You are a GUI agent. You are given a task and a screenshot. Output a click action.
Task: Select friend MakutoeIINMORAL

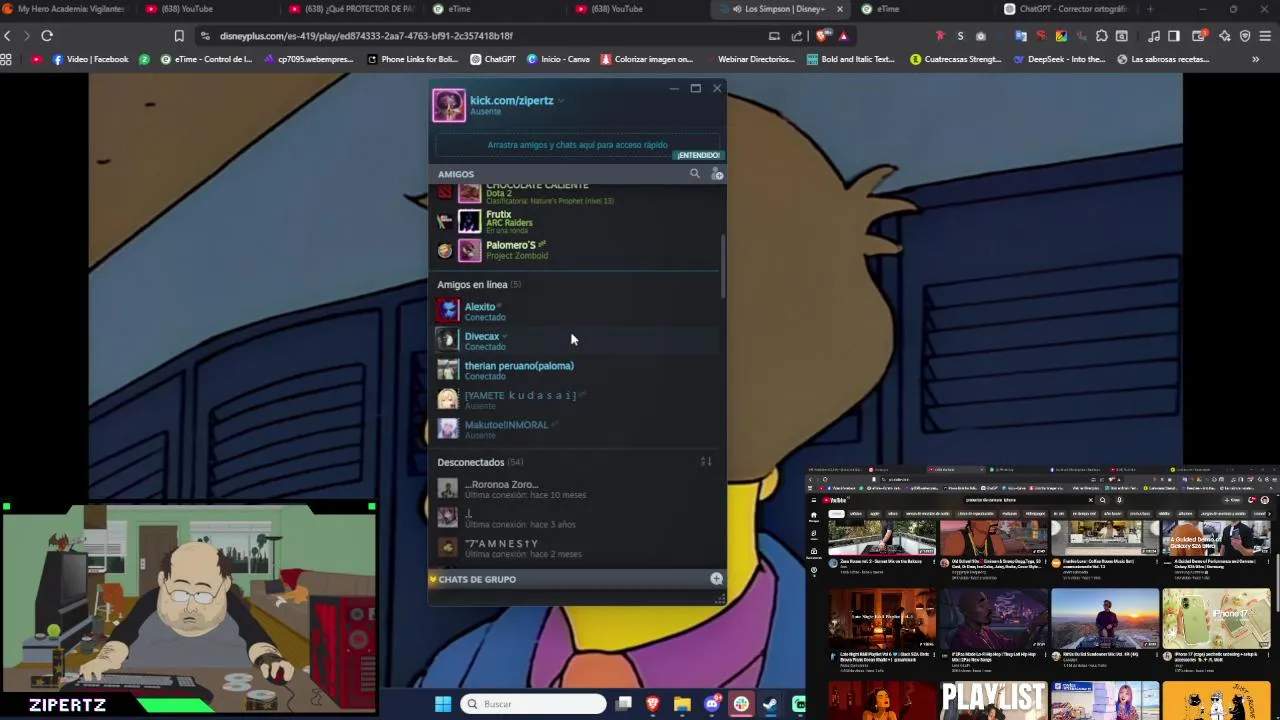pos(575,429)
